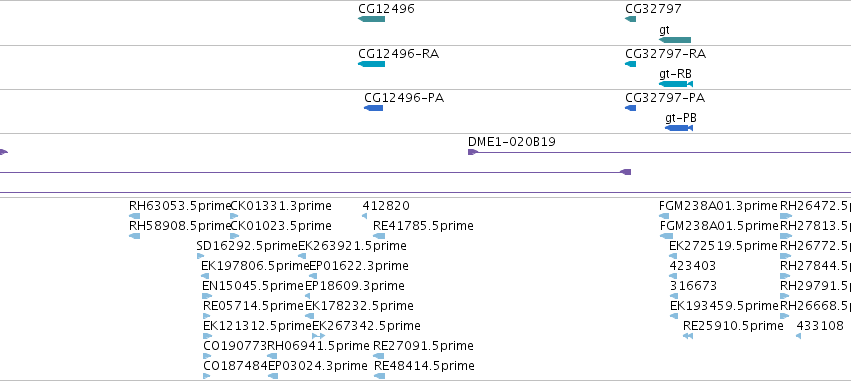Image resolution: width=851 pixels, height=381 pixels.
Task: Click the CG32797-RA transcript glyph
Action: [x=630, y=64]
